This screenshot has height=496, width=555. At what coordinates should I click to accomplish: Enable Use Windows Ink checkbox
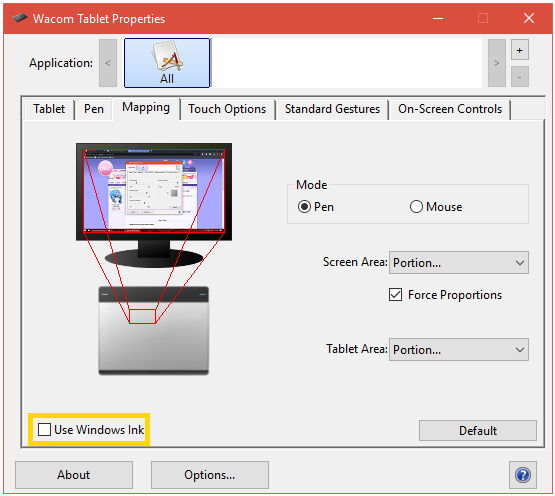click(x=44, y=429)
